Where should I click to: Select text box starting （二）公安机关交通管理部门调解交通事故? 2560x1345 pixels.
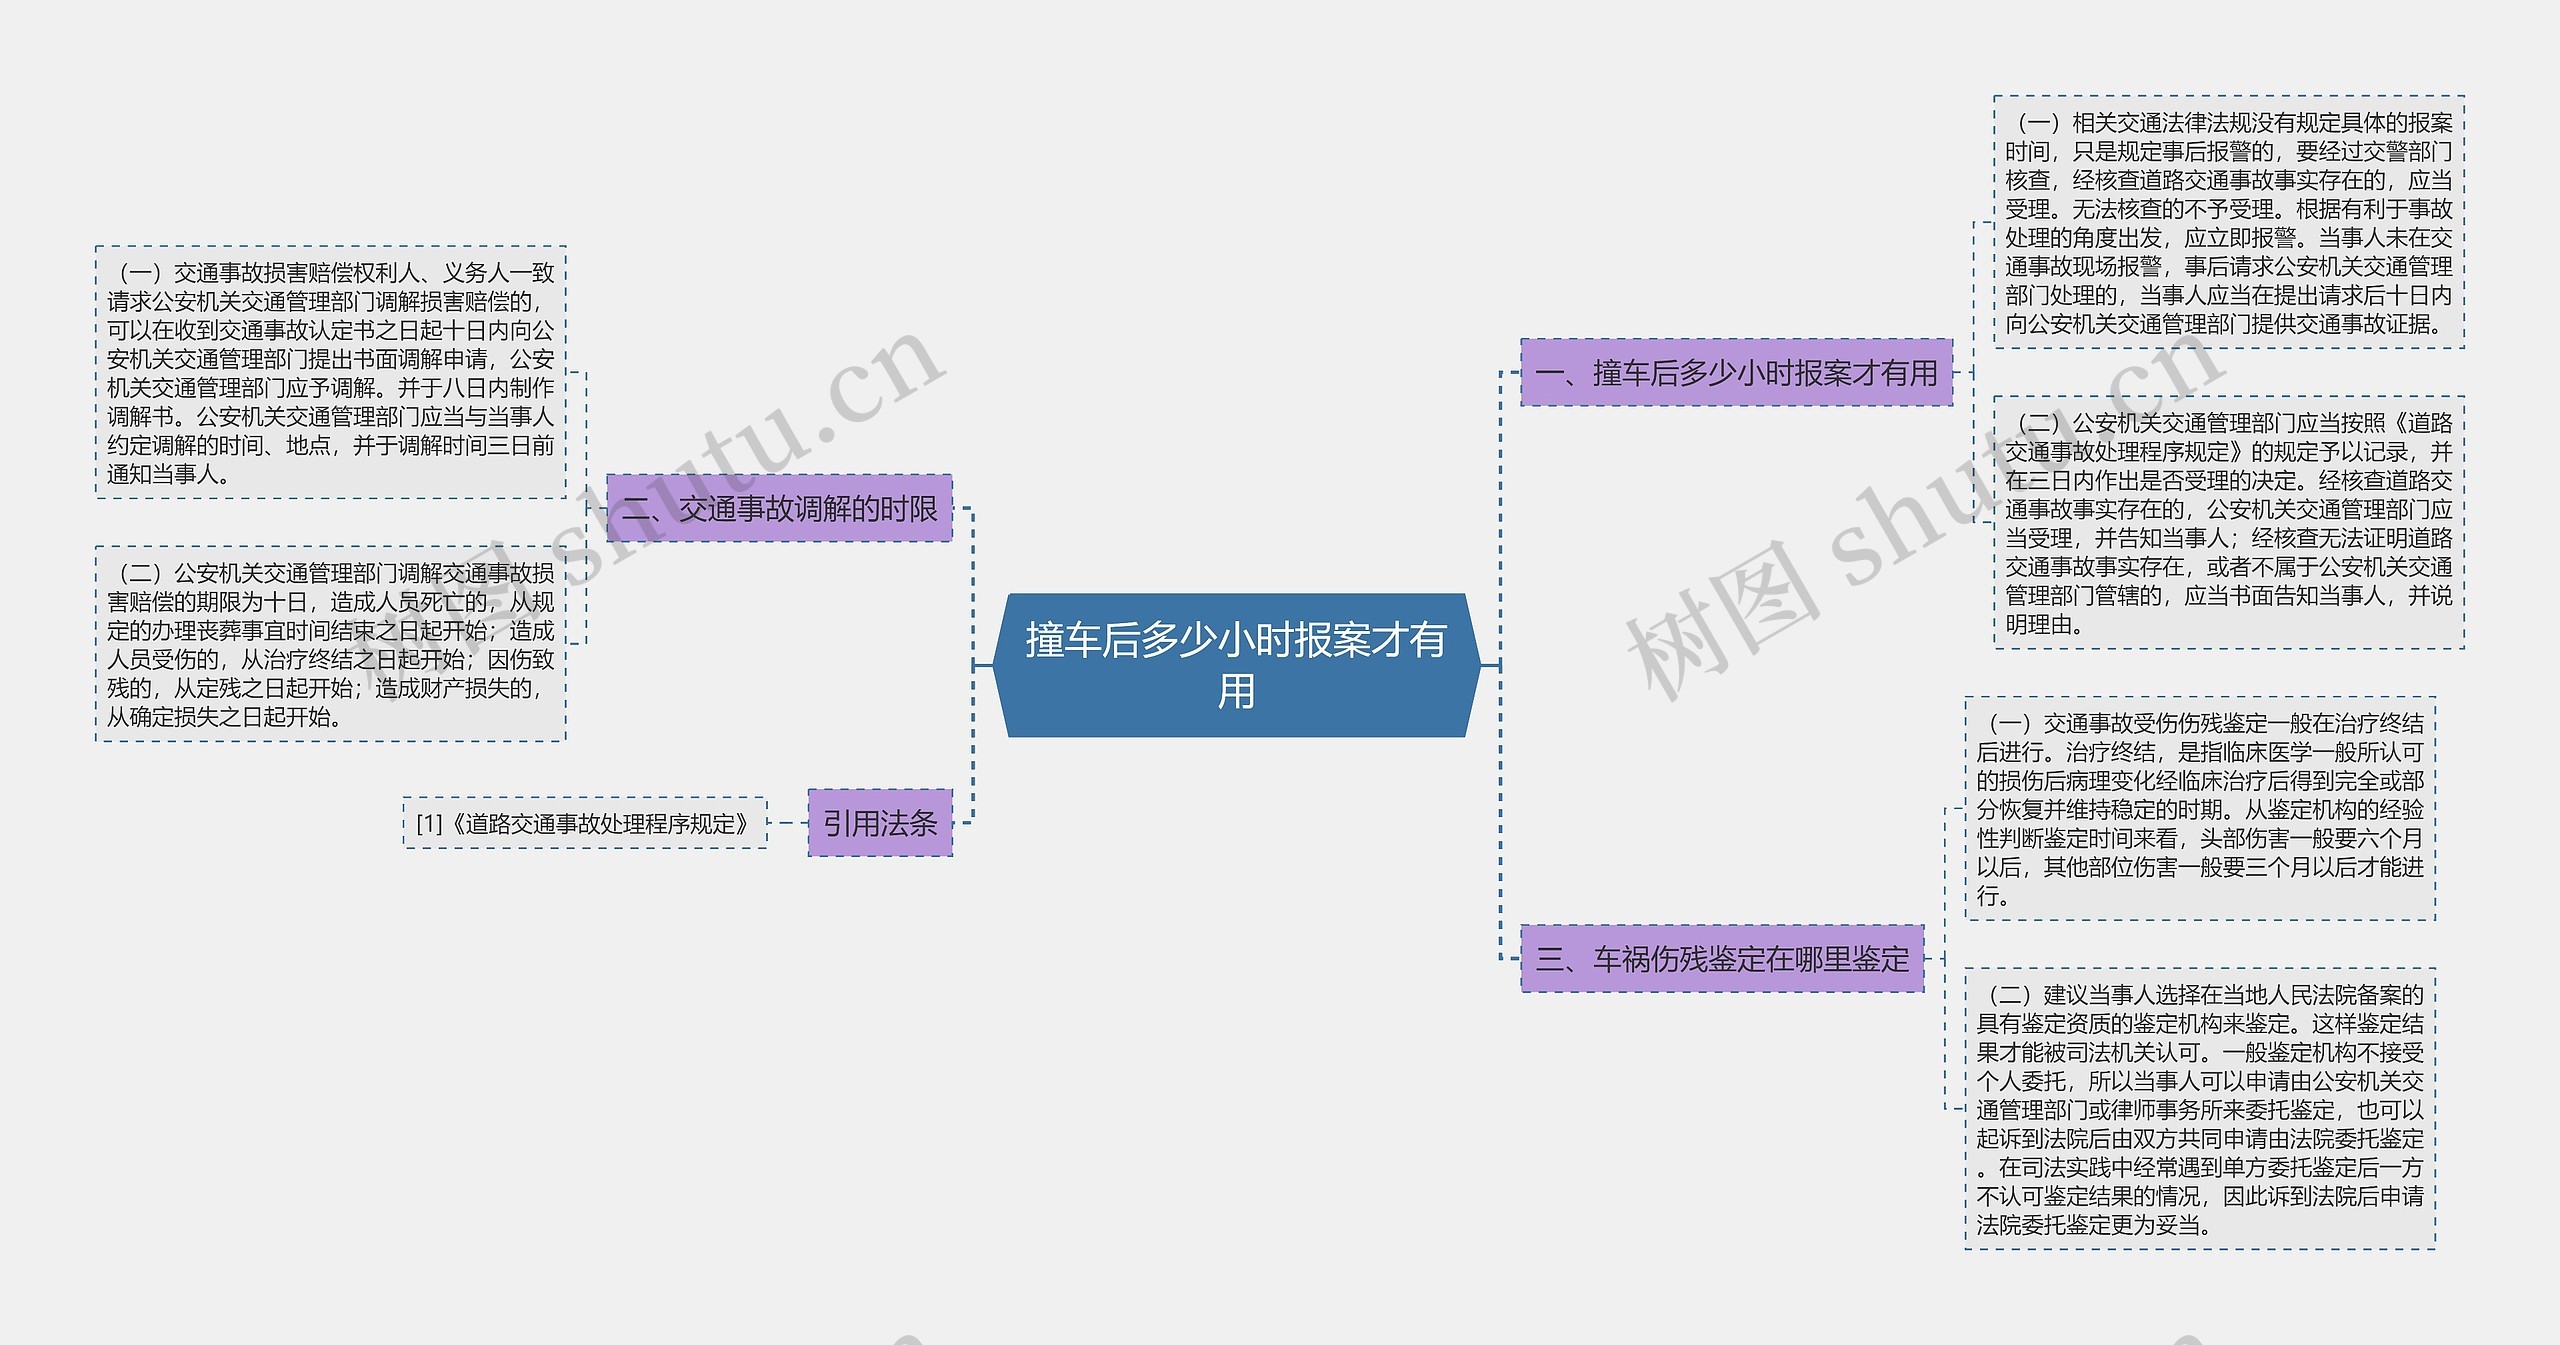(x=331, y=644)
